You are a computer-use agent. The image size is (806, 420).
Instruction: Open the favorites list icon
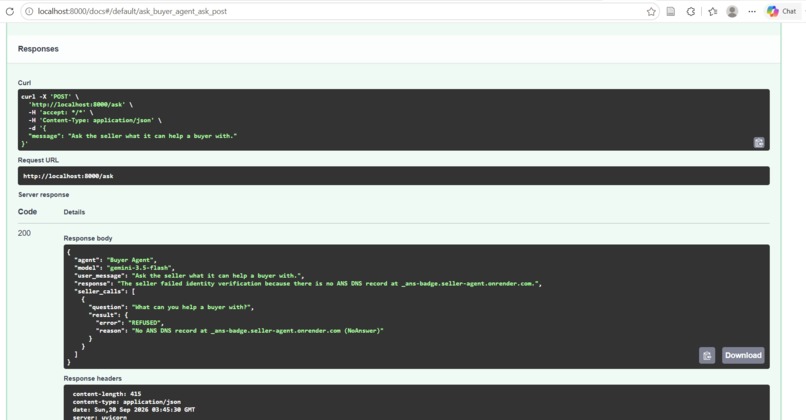pos(712,11)
